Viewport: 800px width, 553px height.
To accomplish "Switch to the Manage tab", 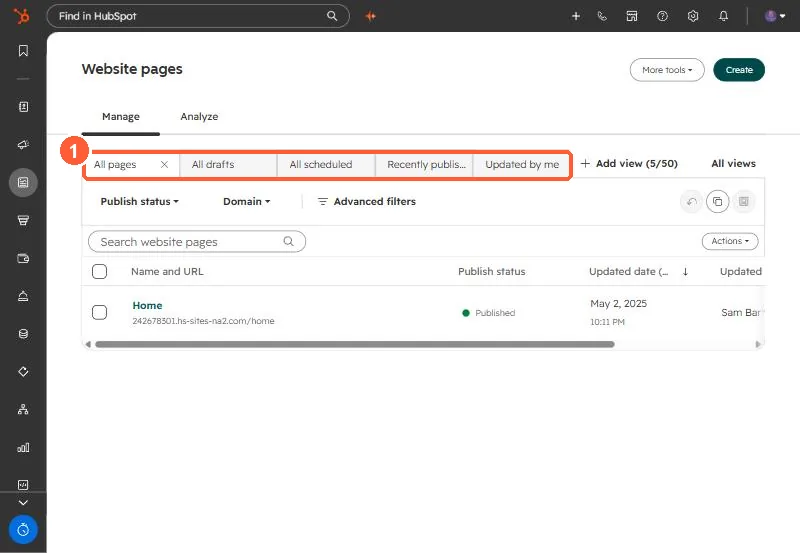I will click(121, 116).
